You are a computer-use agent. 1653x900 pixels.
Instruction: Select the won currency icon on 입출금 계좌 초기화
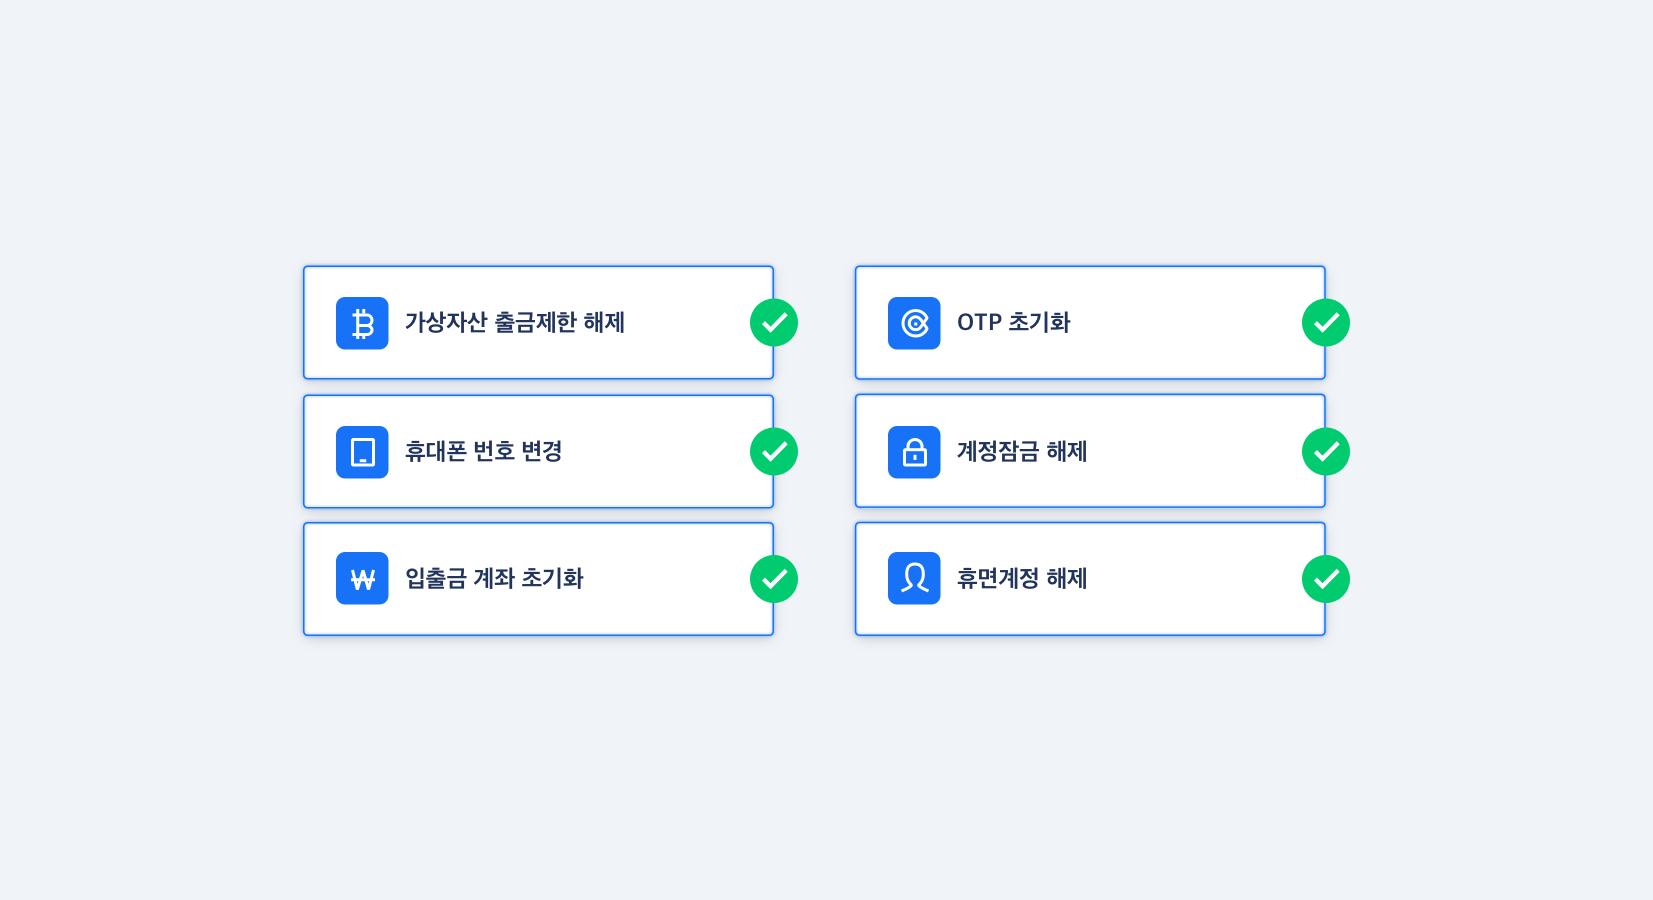coord(362,578)
